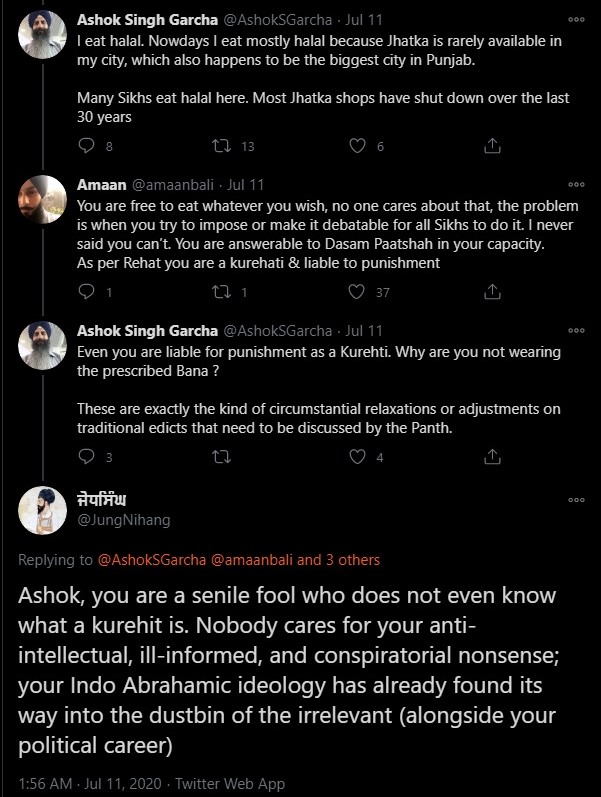The image size is (601, 797).
Task: Retweet Ashok's first tweet with 13 retweets
Action: pos(222,146)
